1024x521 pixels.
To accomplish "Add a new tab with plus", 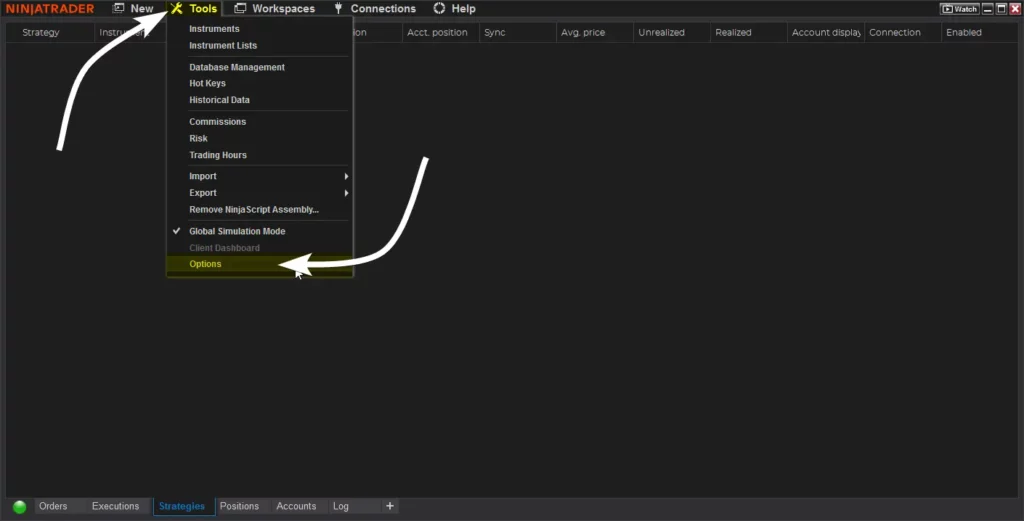I will pyautogui.click(x=390, y=506).
